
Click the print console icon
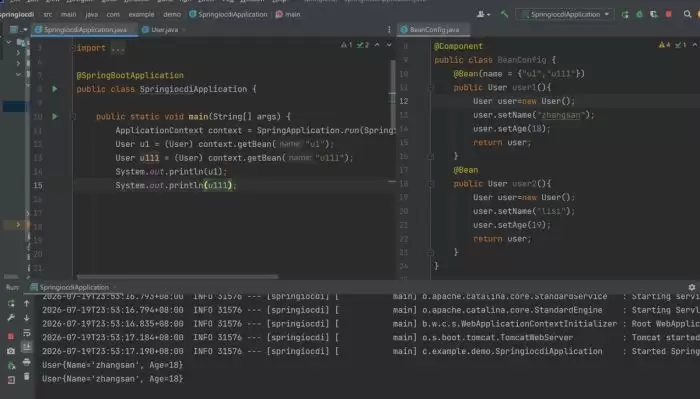point(27,362)
